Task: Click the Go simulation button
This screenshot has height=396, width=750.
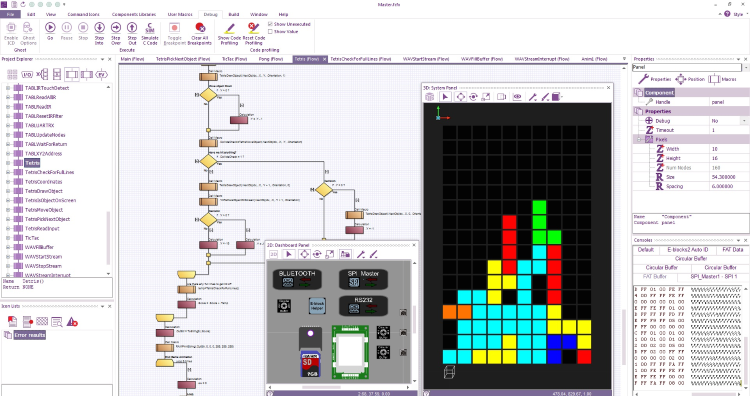Action: pos(50,32)
